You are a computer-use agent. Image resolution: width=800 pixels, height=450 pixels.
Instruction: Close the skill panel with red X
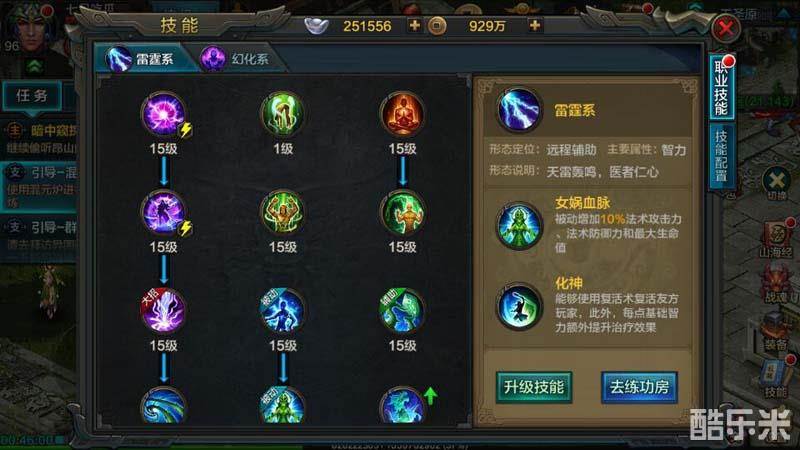(726, 28)
